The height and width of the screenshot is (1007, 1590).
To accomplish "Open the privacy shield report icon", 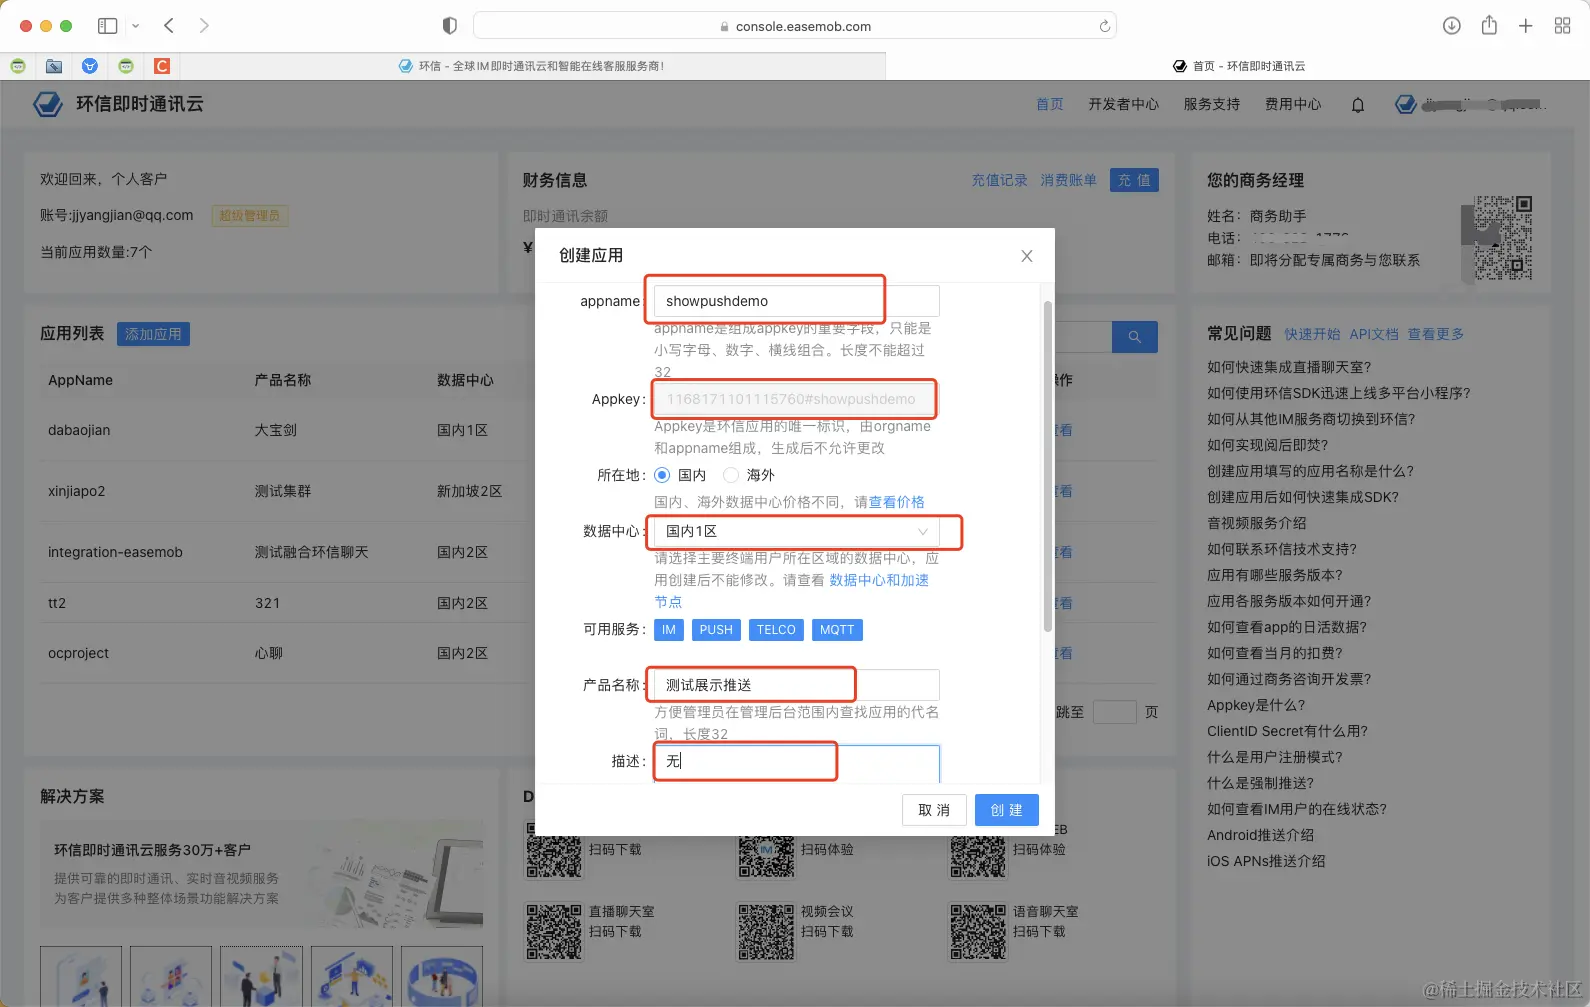I will click(x=450, y=26).
